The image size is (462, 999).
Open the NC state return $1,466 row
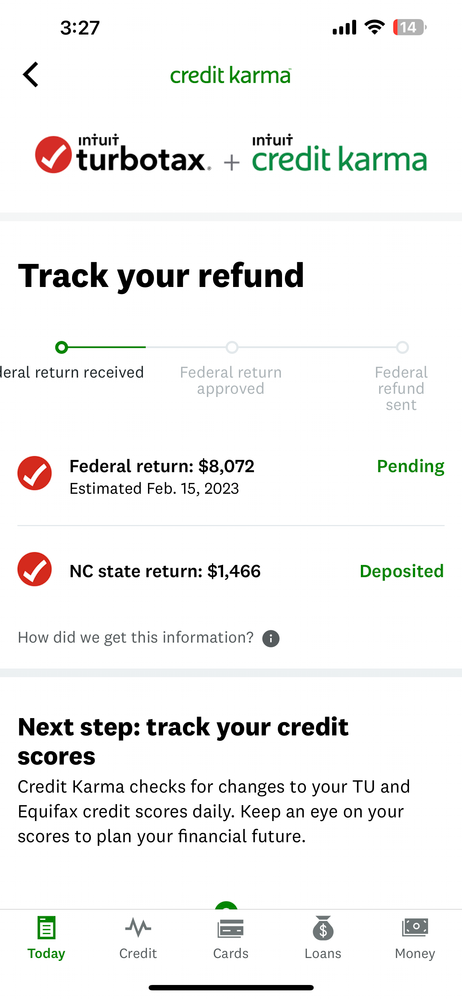point(231,571)
